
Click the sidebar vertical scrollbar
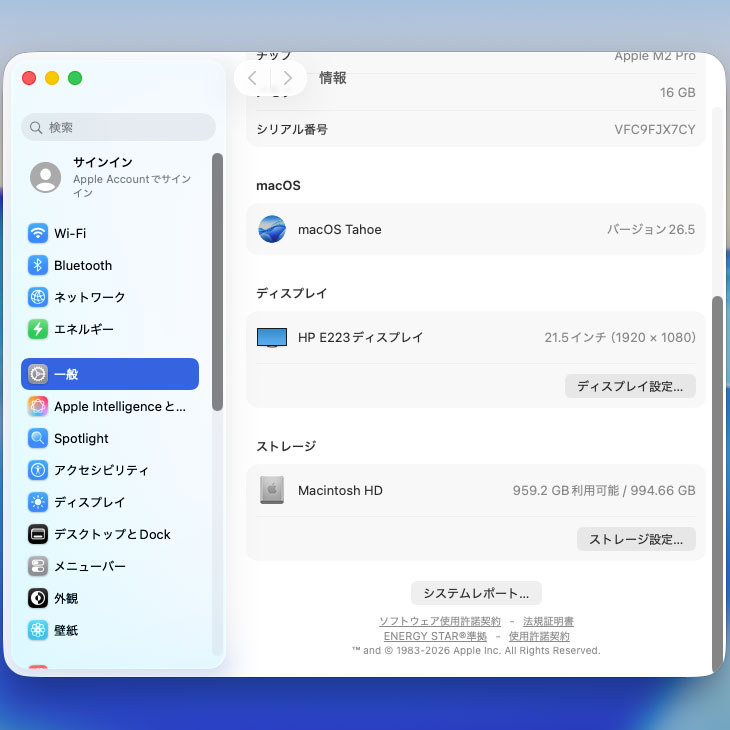click(217, 282)
